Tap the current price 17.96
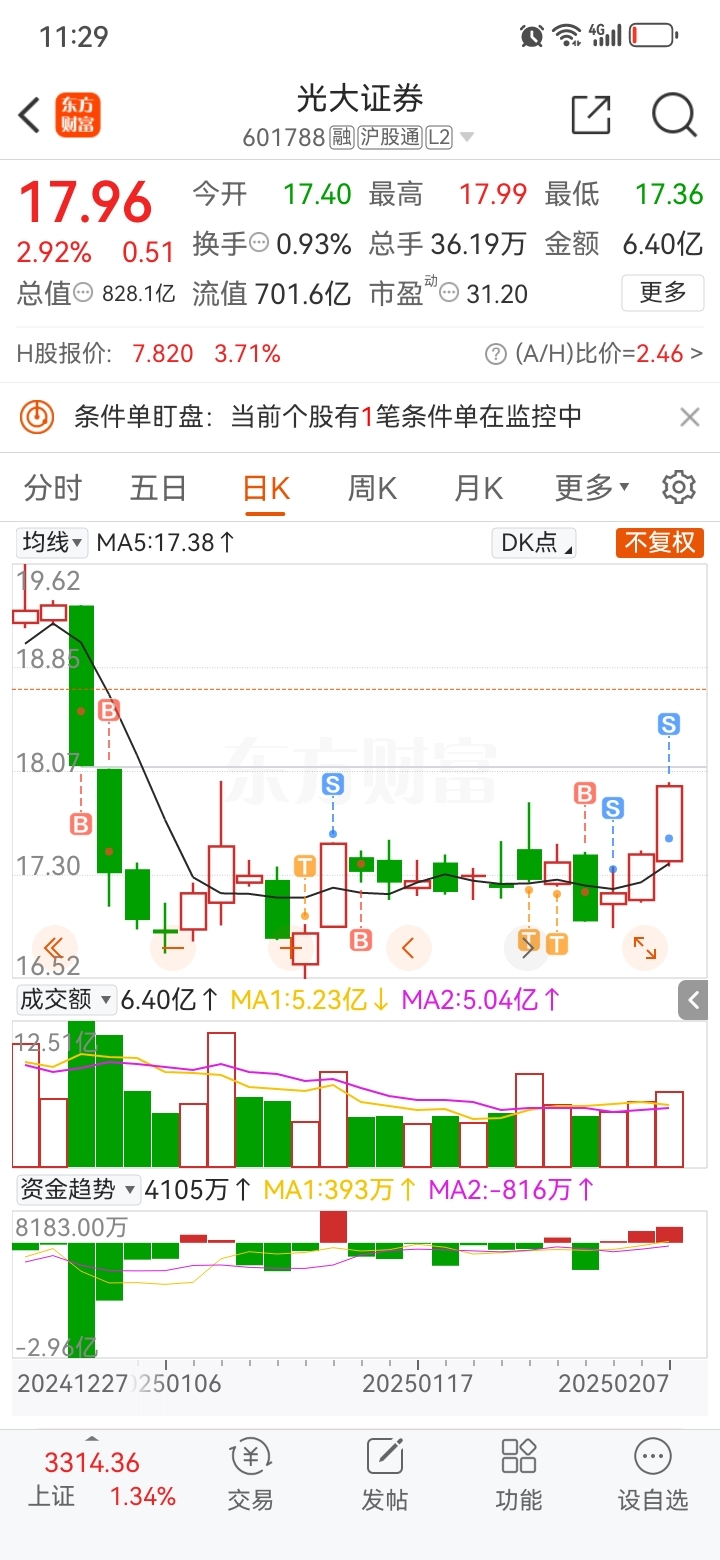Image resolution: width=720 pixels, height=1560 pixels. [86, 202]
